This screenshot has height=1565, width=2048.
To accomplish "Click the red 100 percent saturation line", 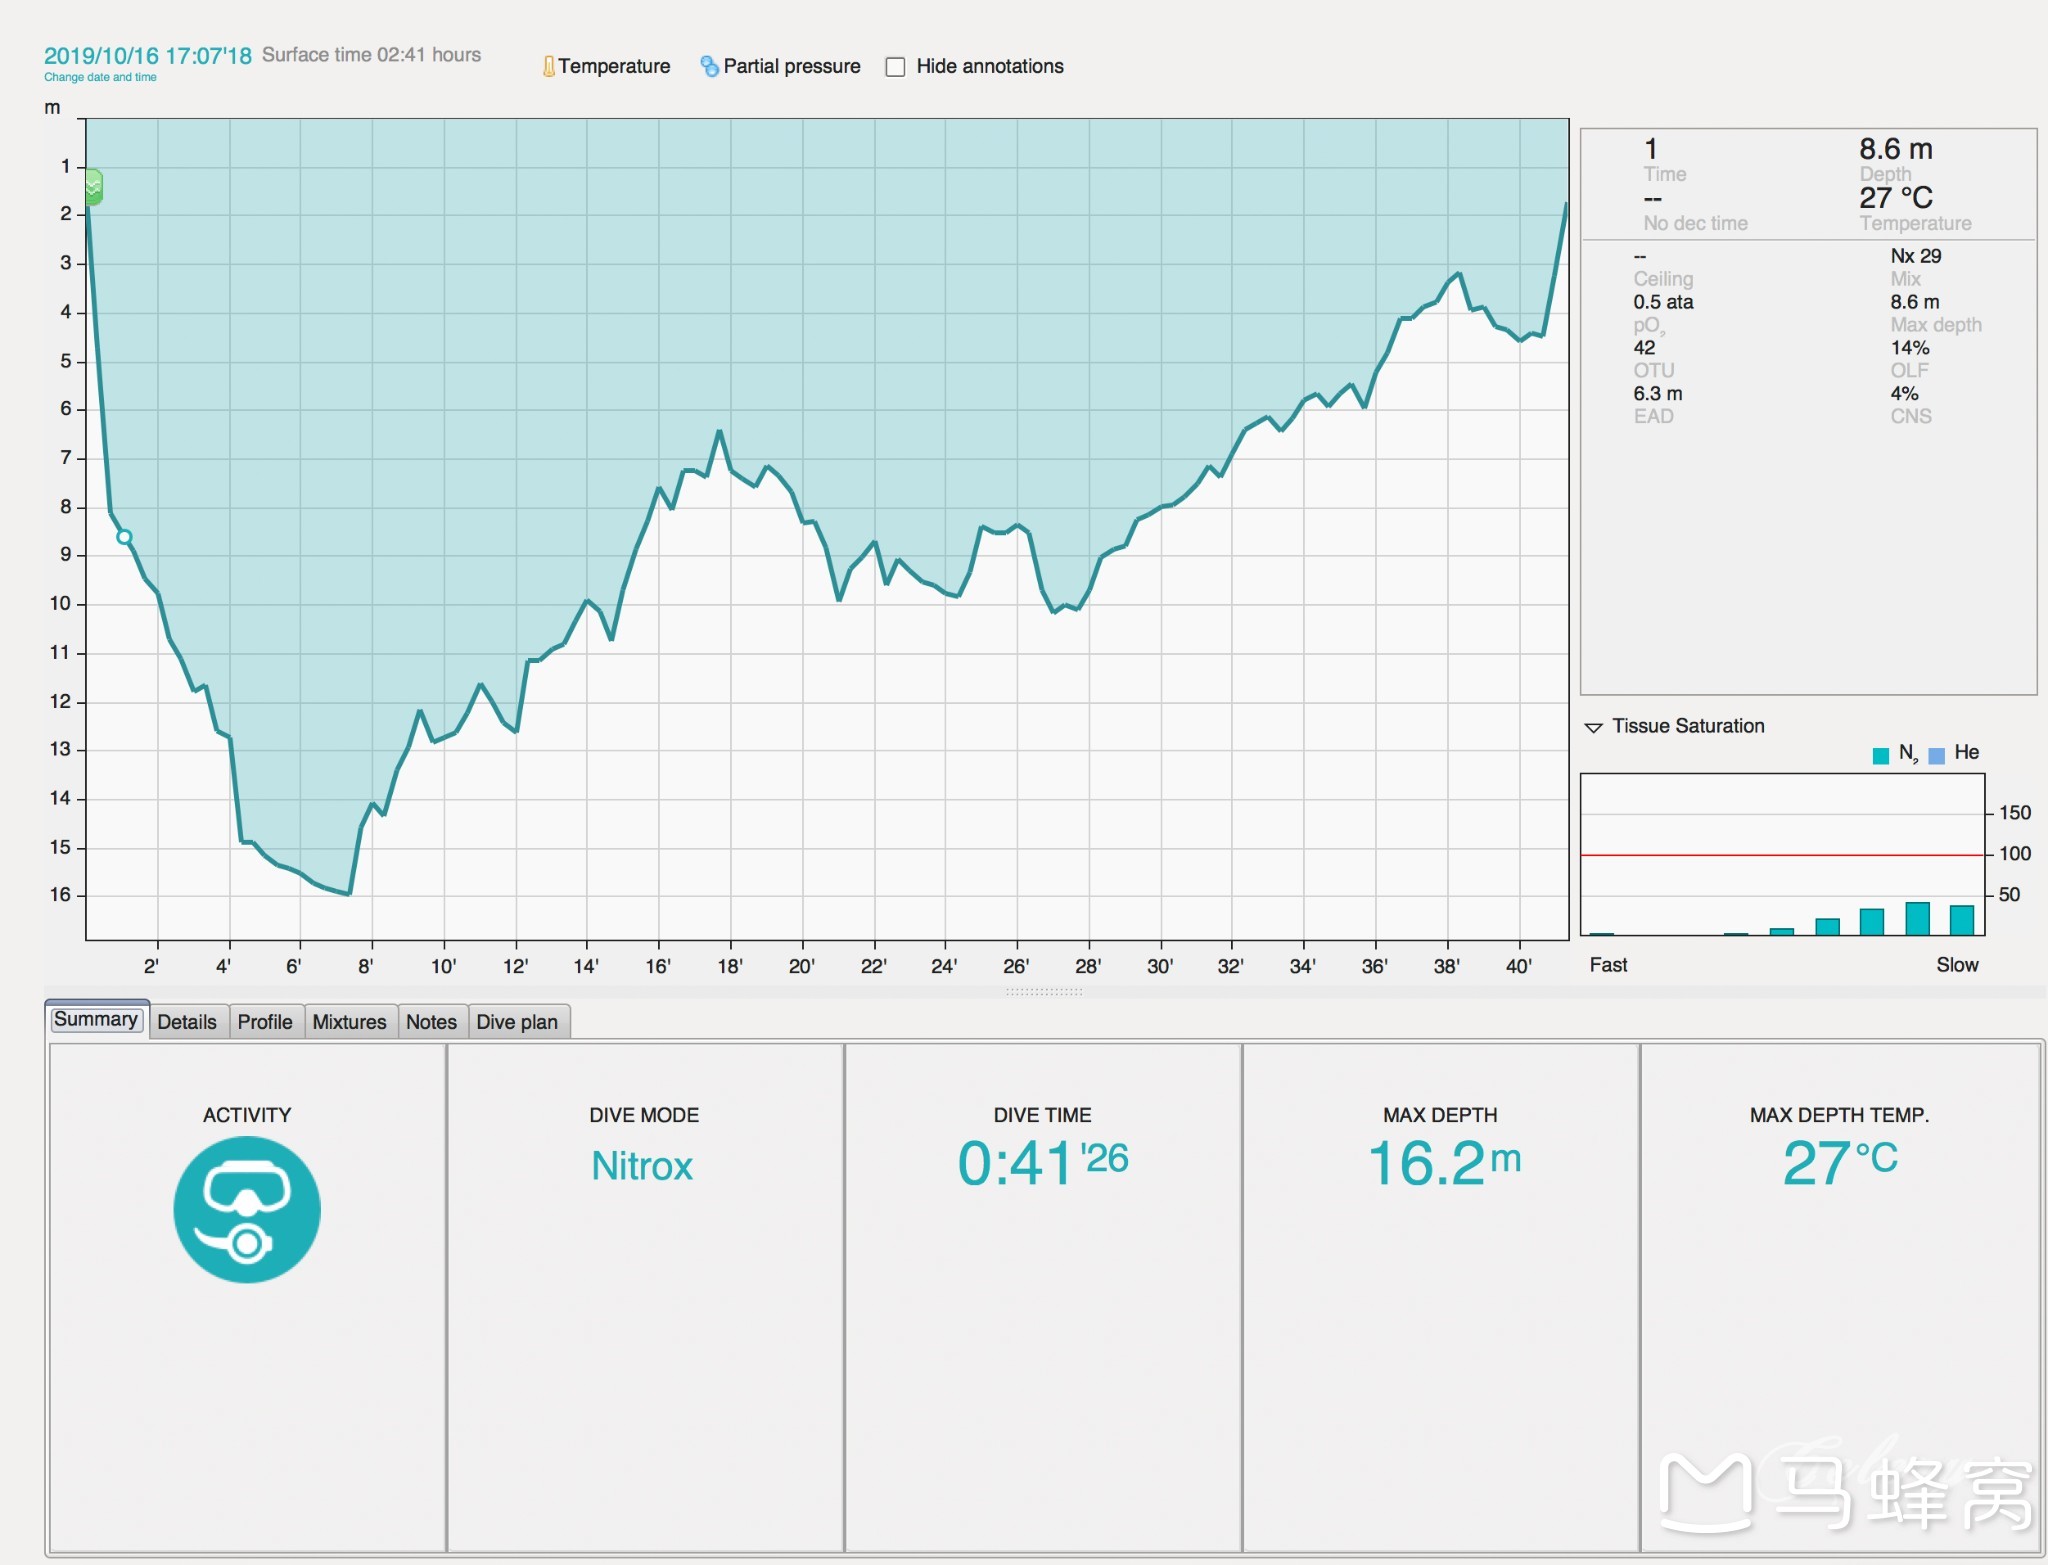I will click(x=1782, y=855).
